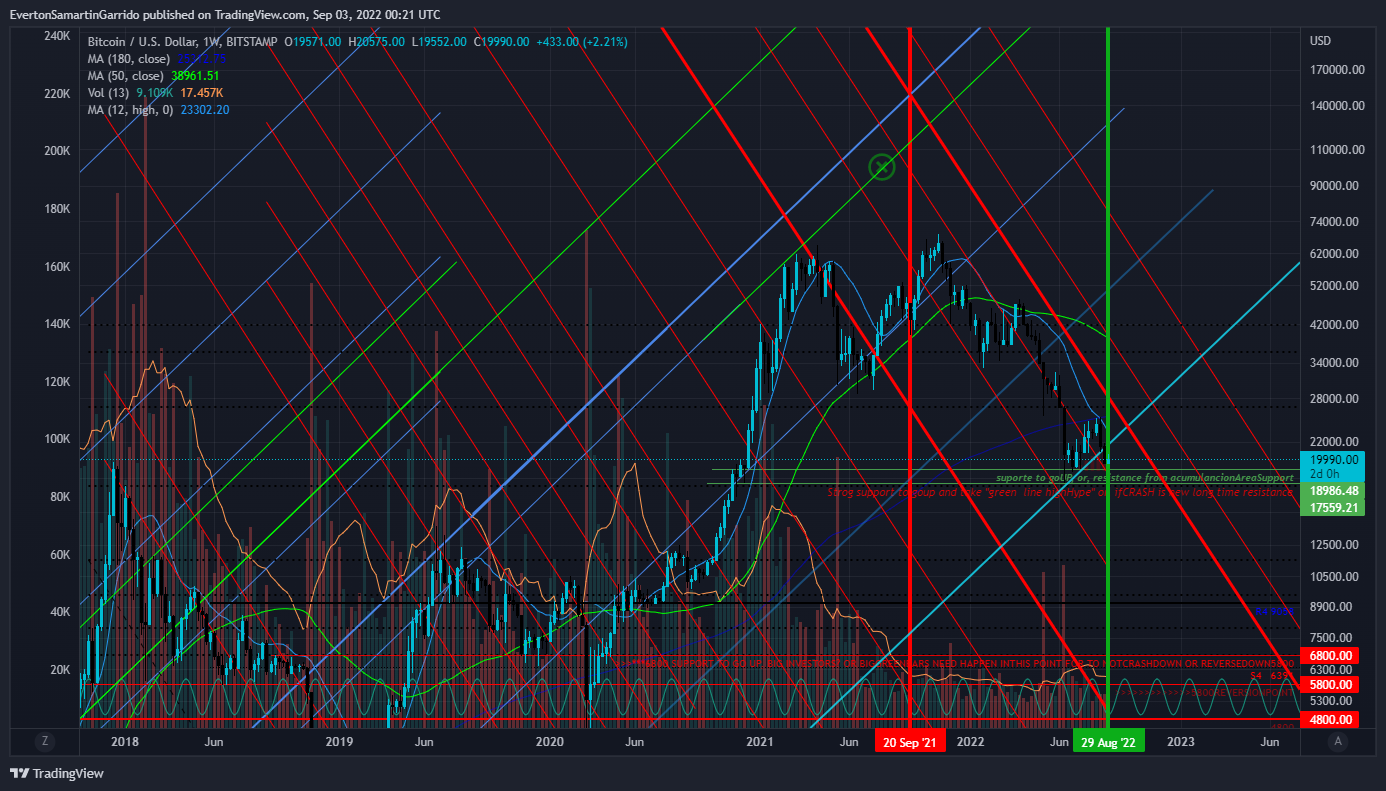Click the close value C19990.00
Image resolution: width=1386 pixels, height=791 pixels.
click(503, 42)
